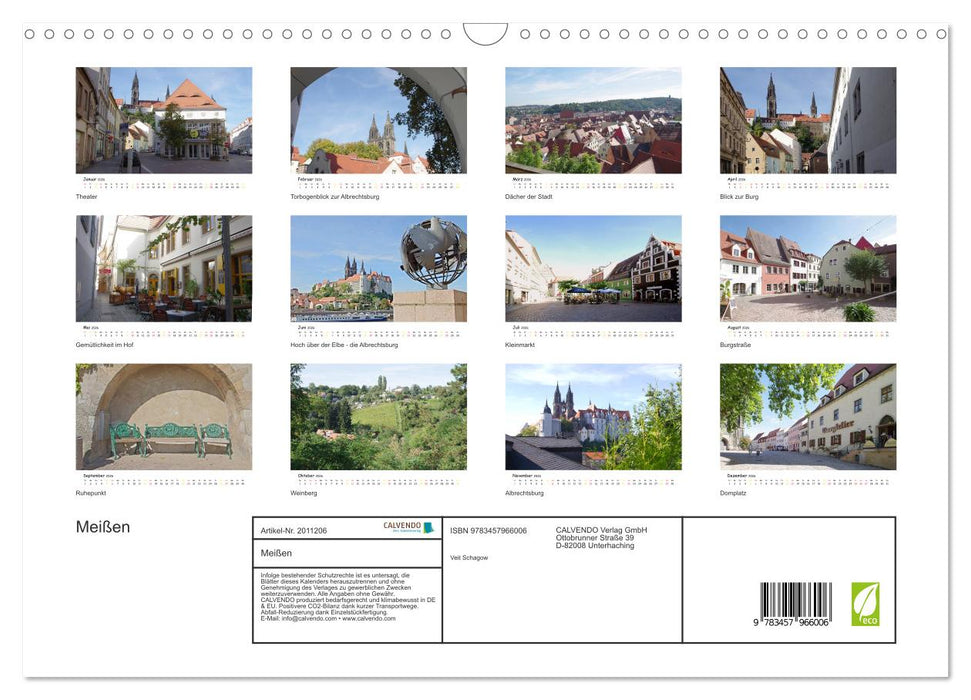Open the Theater January thumbnail

click(163, 120)
